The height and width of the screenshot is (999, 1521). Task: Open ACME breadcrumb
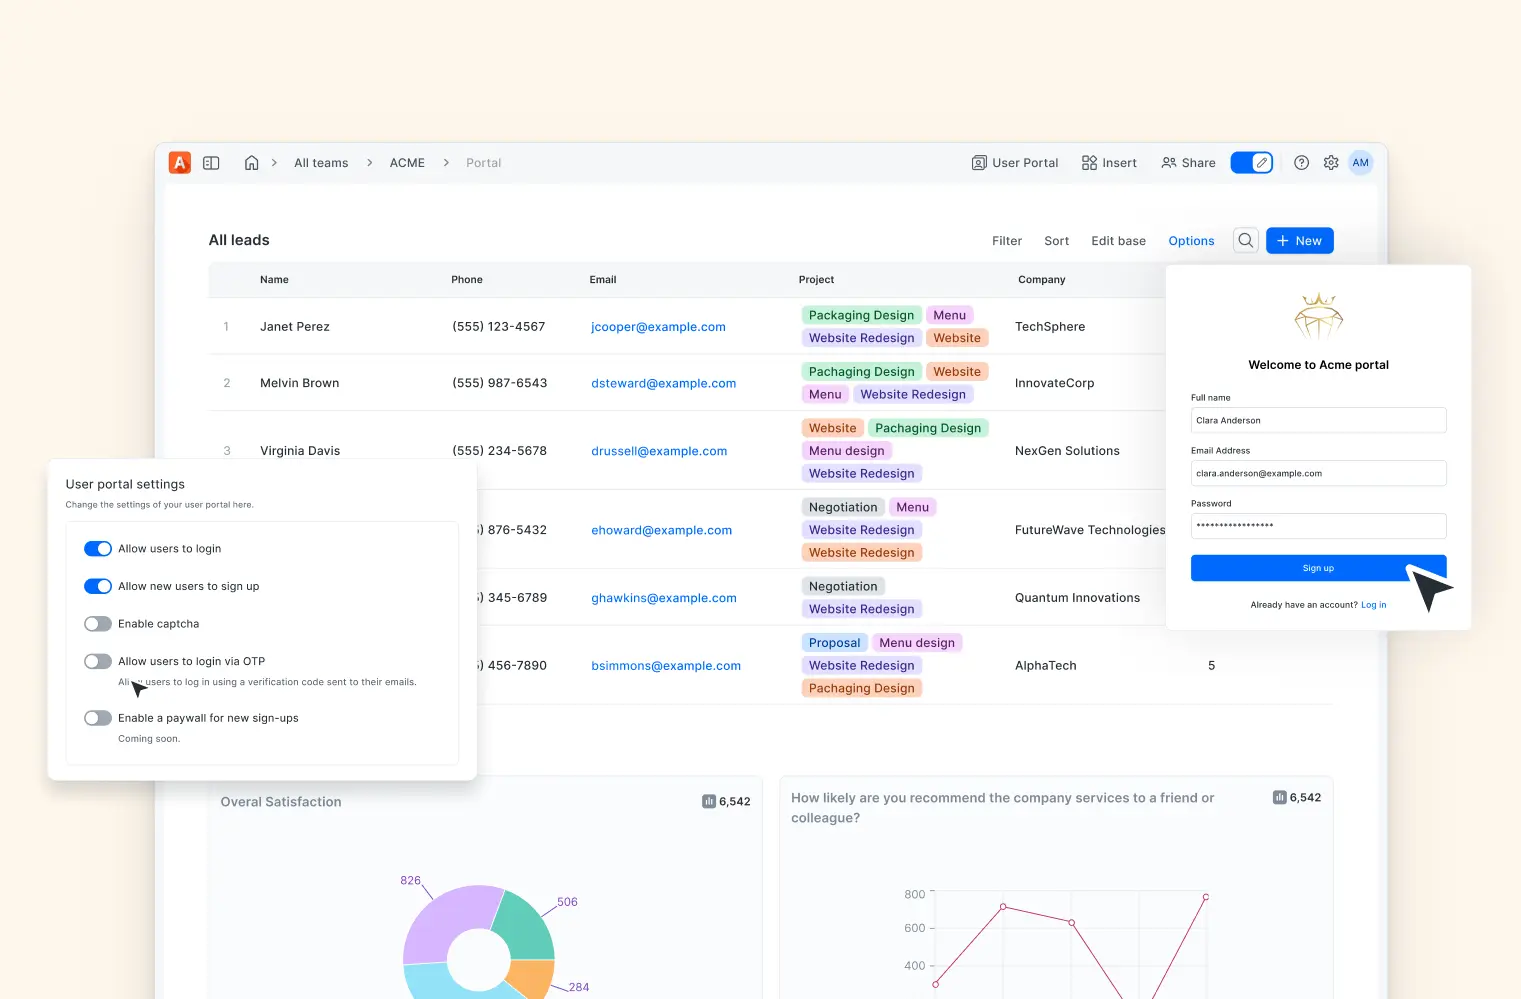(407, 163)
